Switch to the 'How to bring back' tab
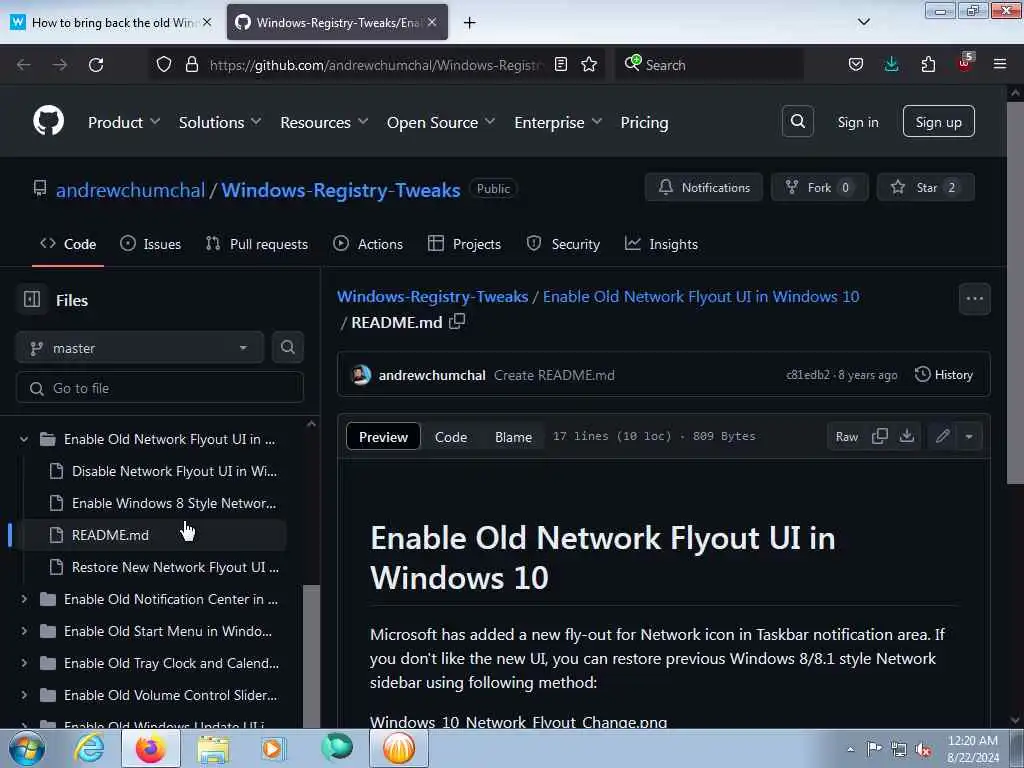Viewport: 1024px width, 768px height. 111,23
